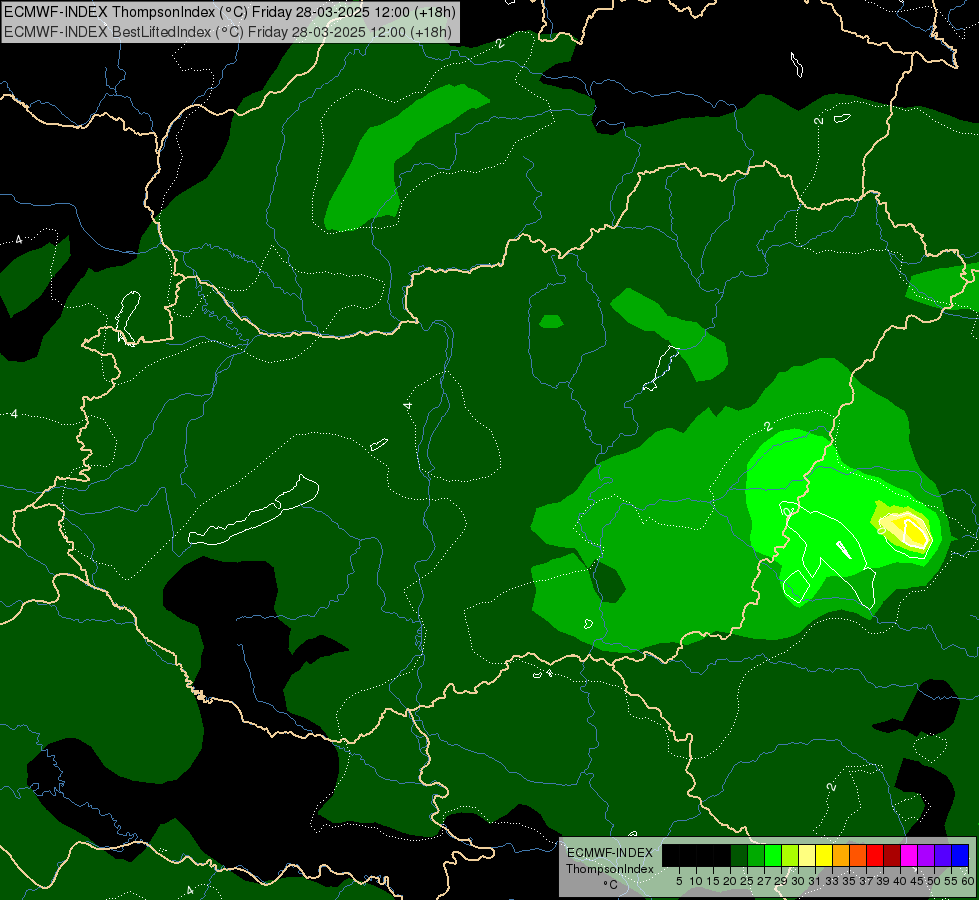Click the lime 29–30 legend swatch

point(790,856)
